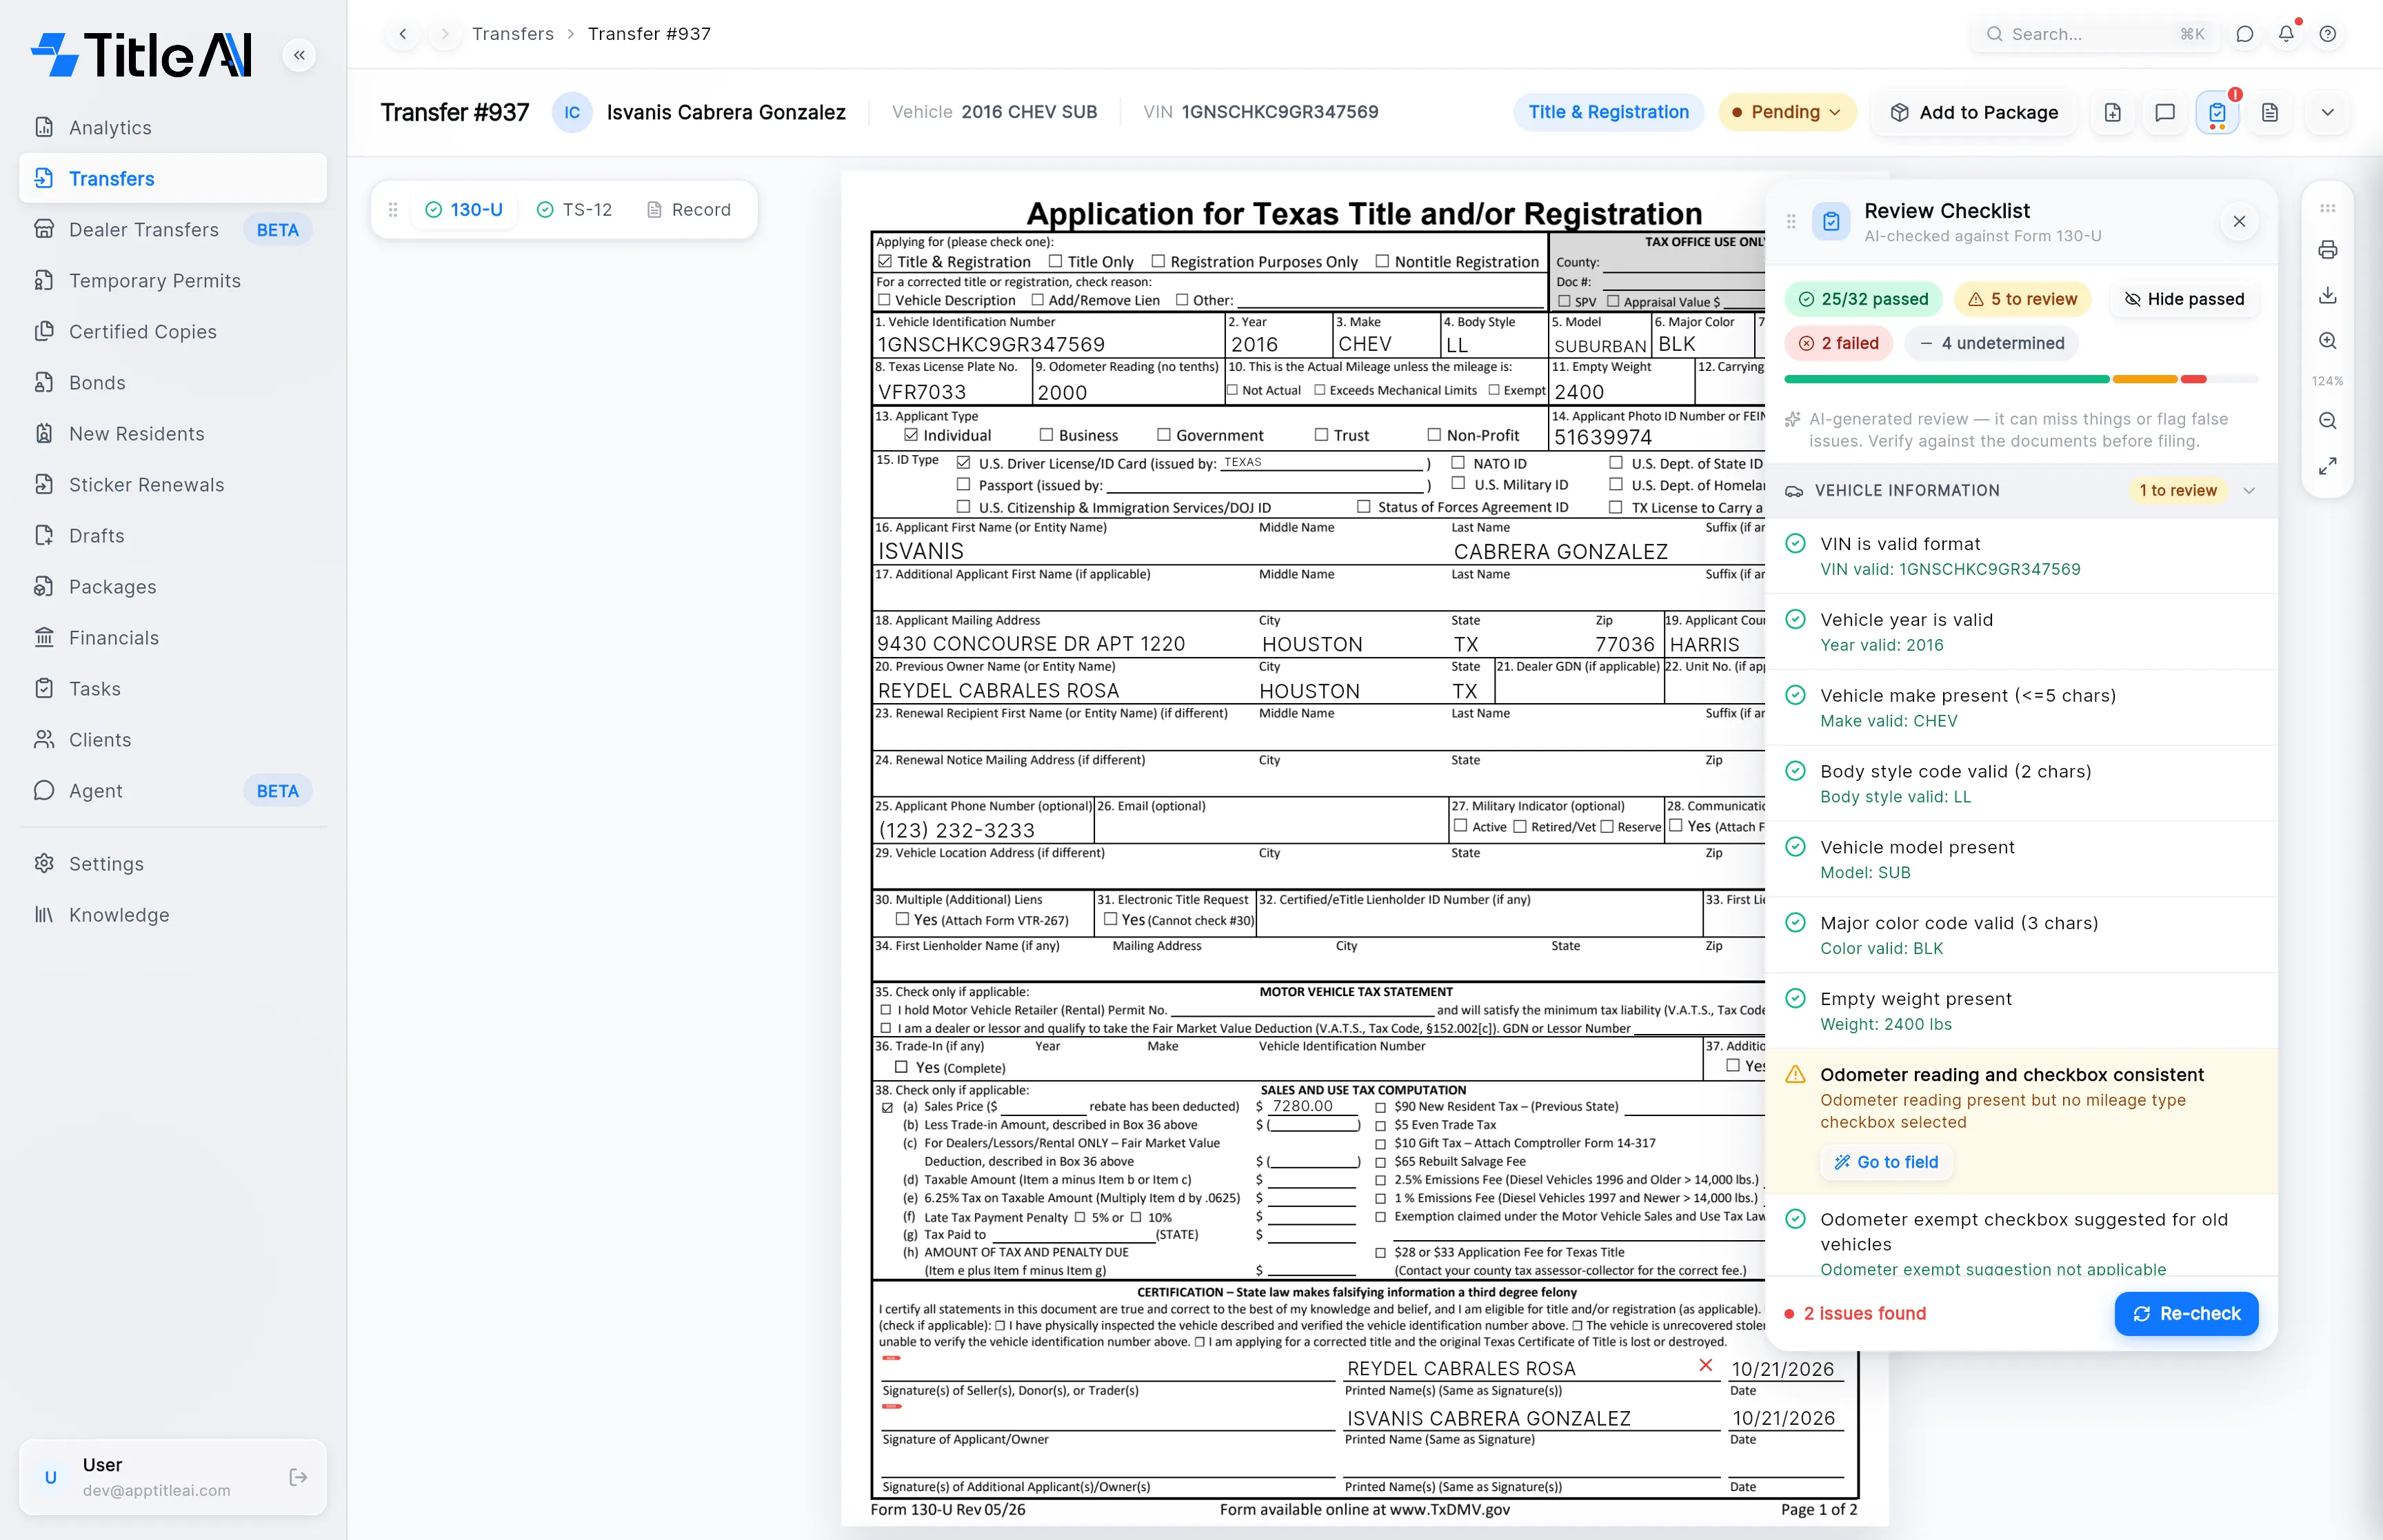Close the Review Checklist panel

(2240, 222)
